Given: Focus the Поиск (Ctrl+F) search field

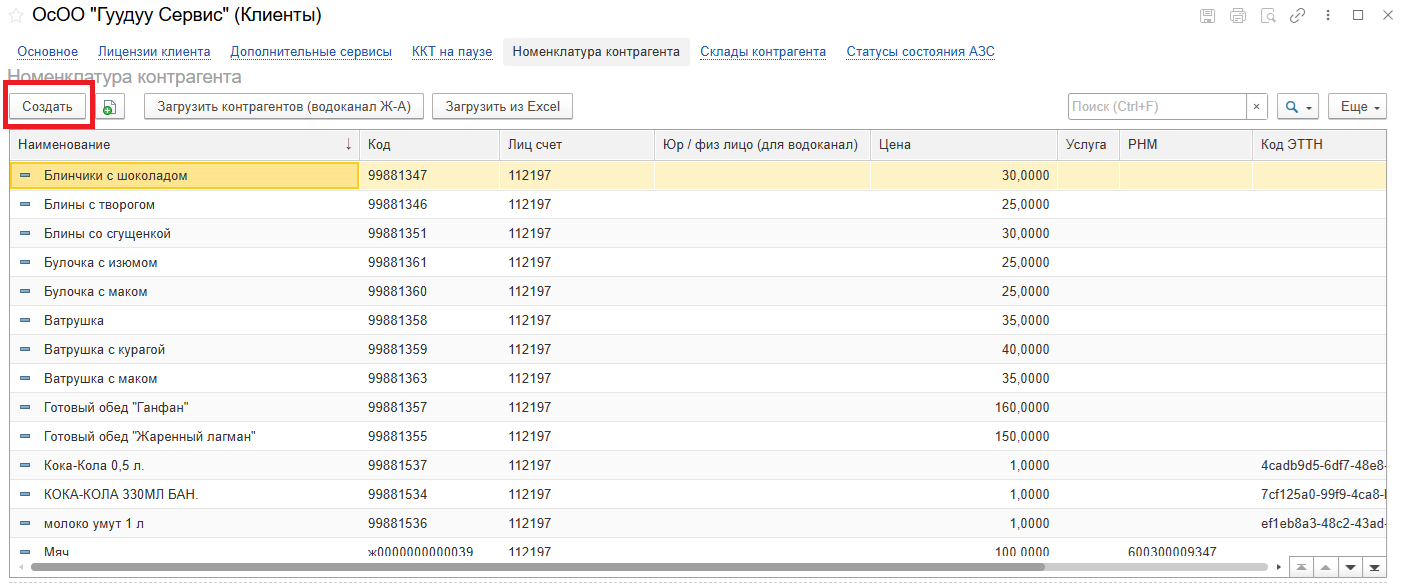Looking at the screenshot, I should 1157,107.
